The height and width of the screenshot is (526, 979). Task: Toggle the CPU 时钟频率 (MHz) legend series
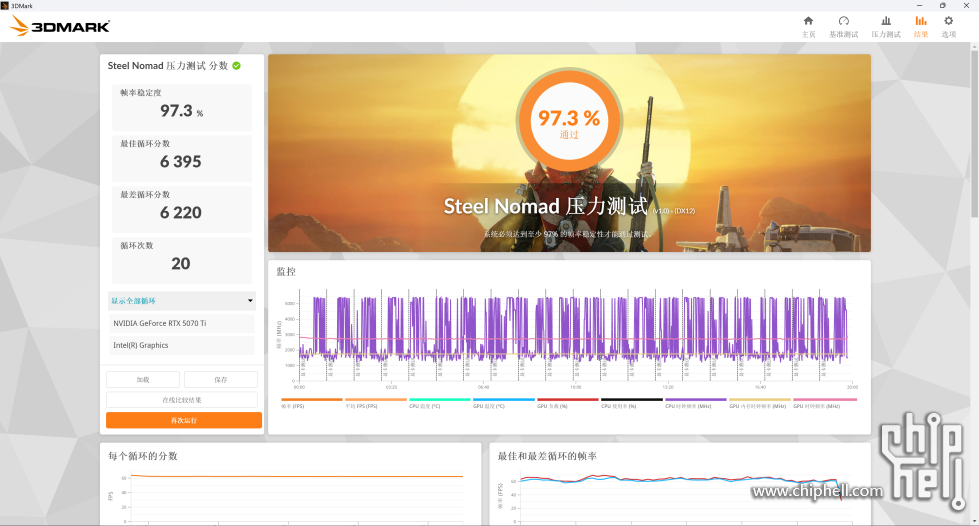[696, 403]
